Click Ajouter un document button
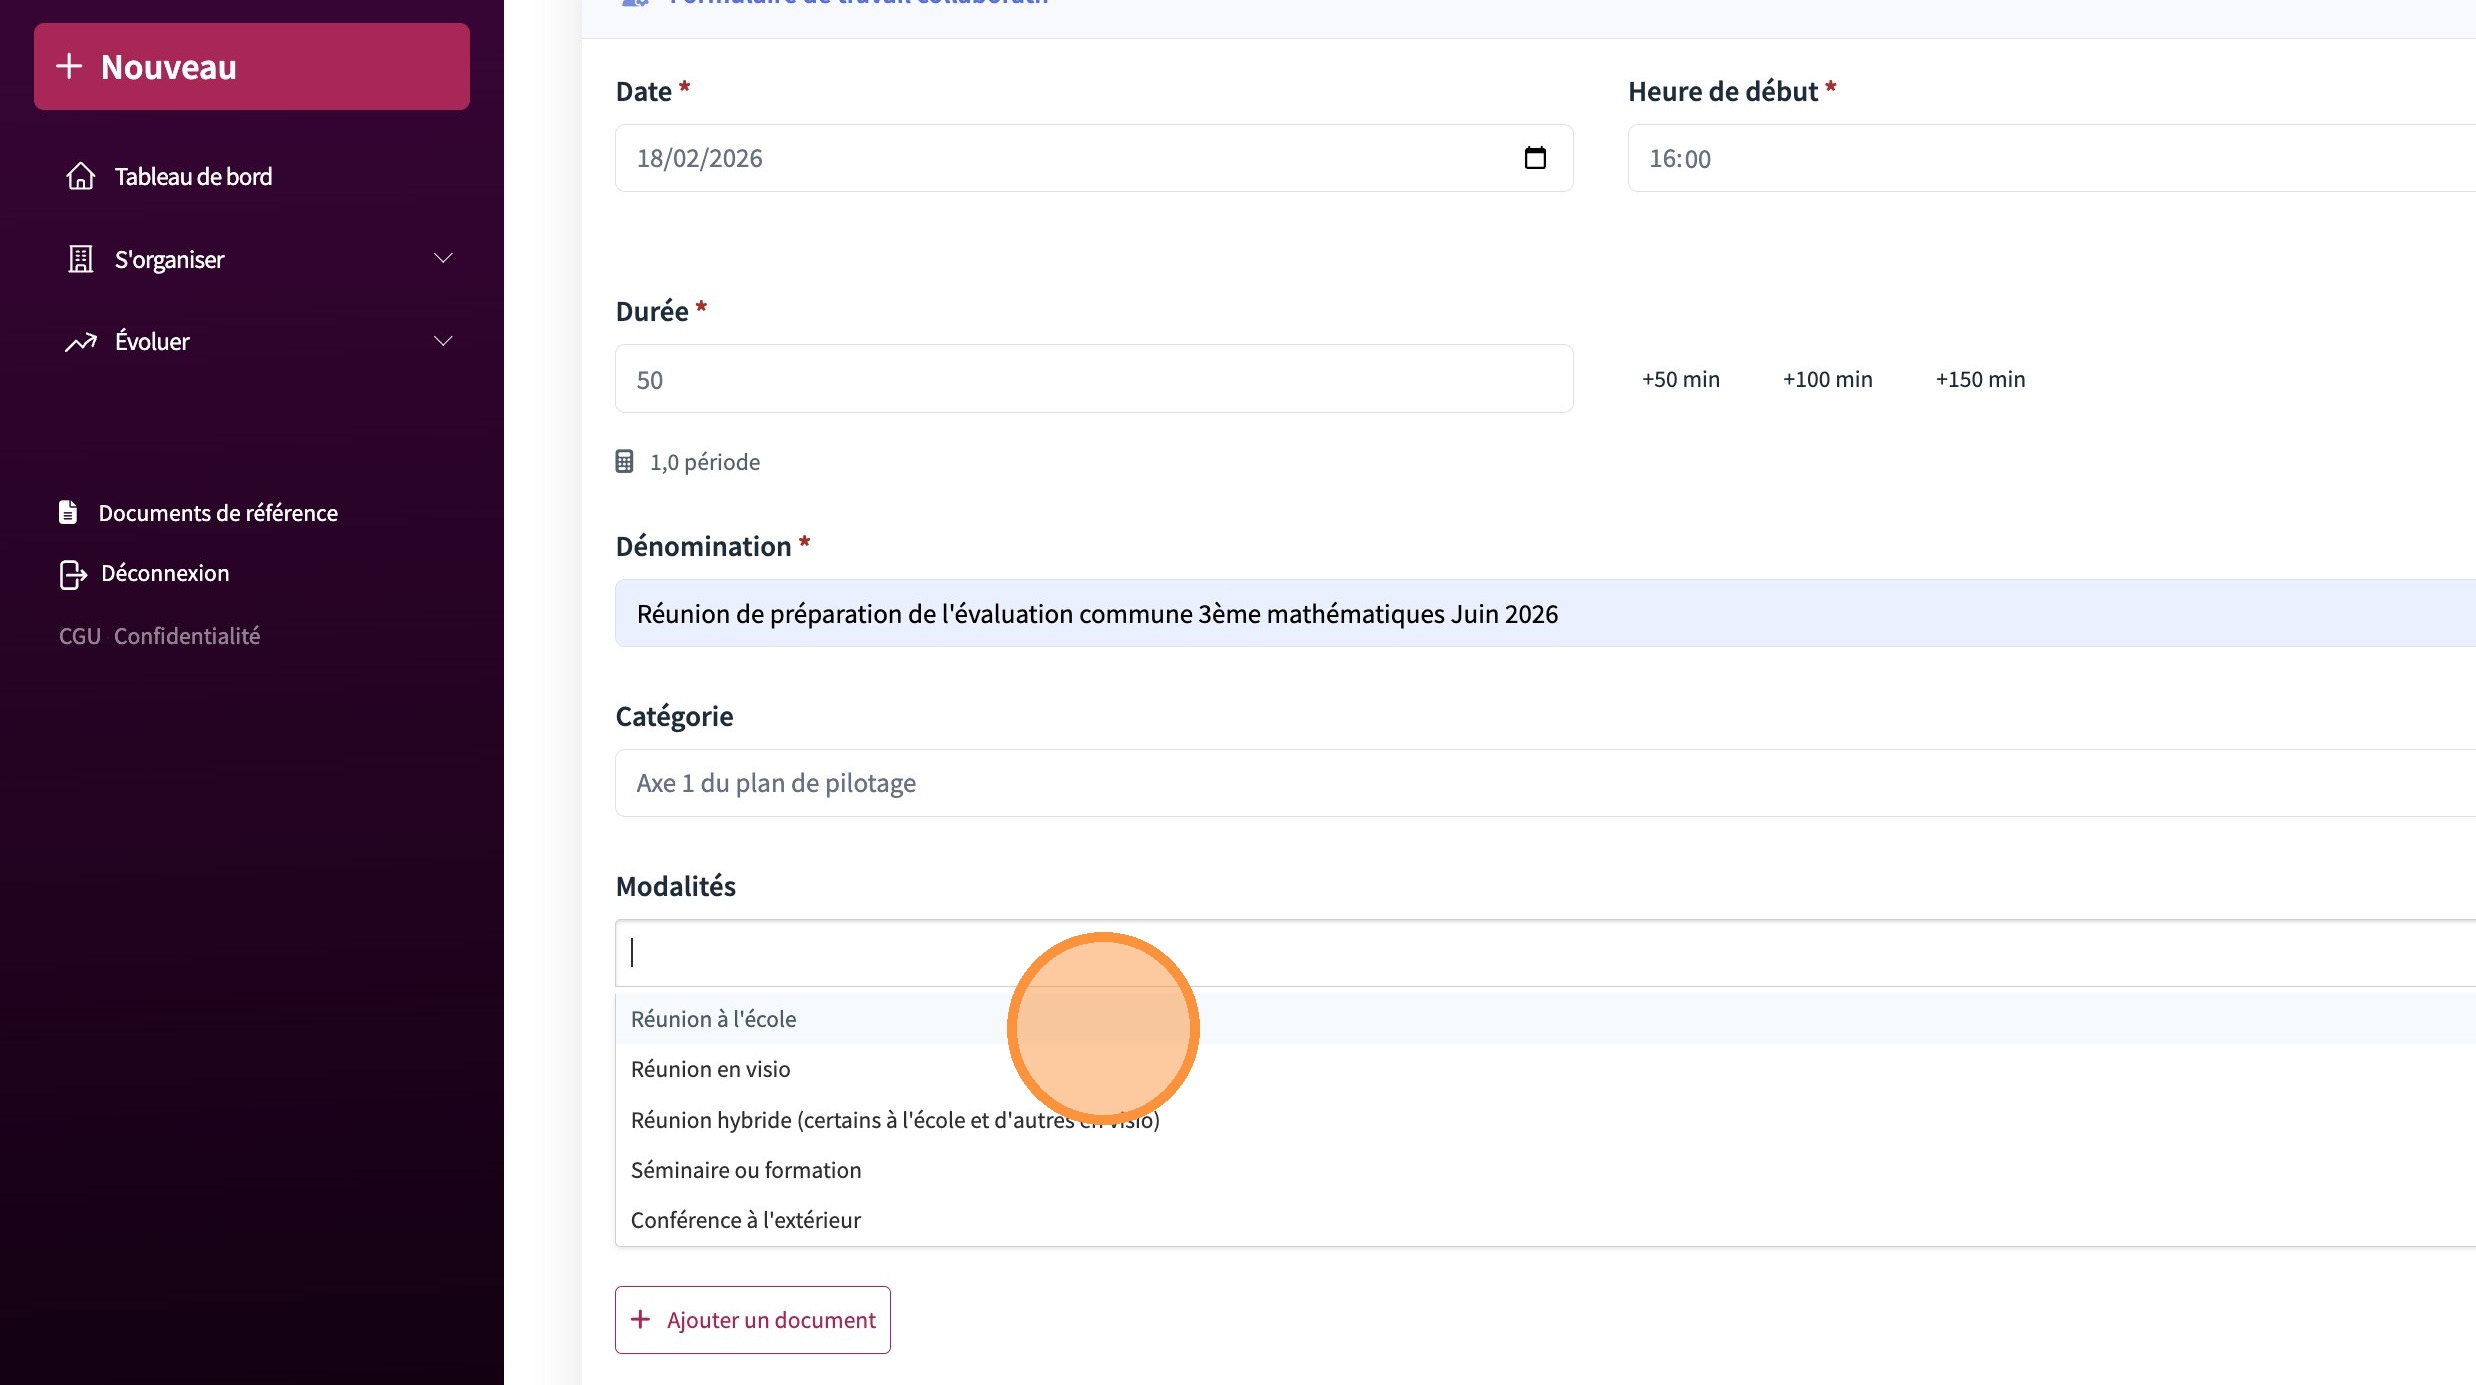 pos(753,1320)
